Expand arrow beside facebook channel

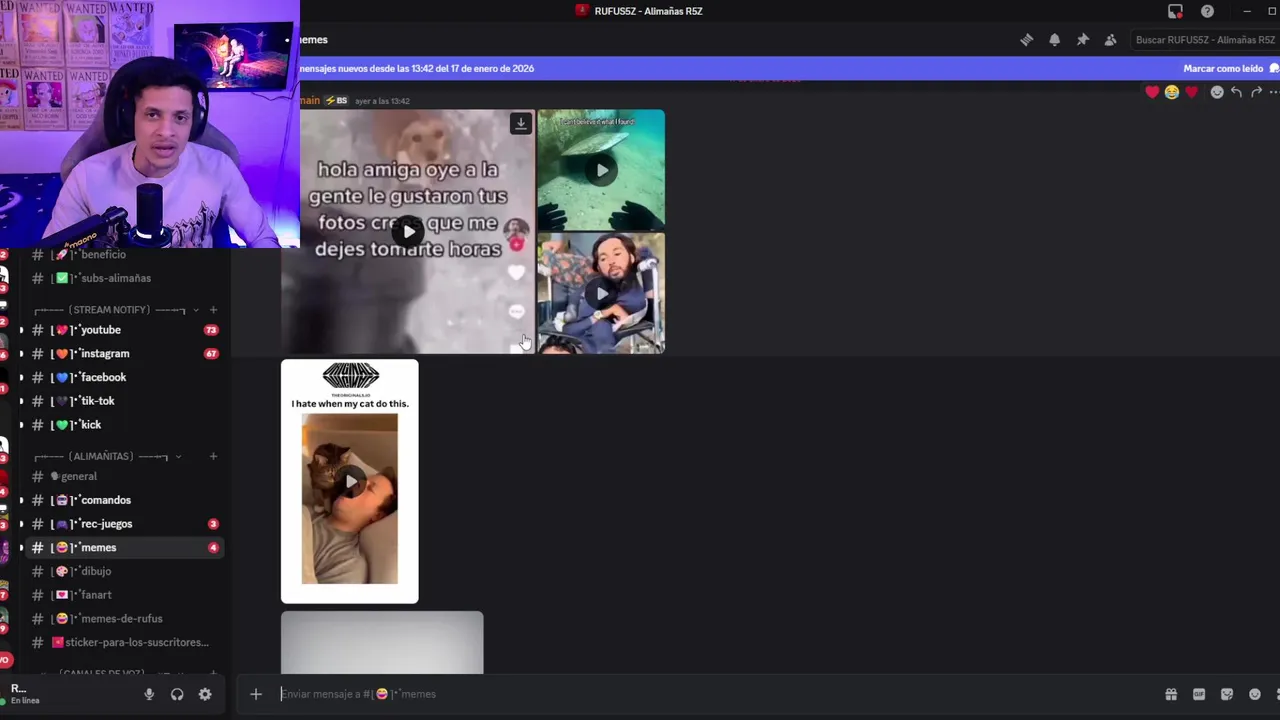pyautogui.click(x=21, y=378)
